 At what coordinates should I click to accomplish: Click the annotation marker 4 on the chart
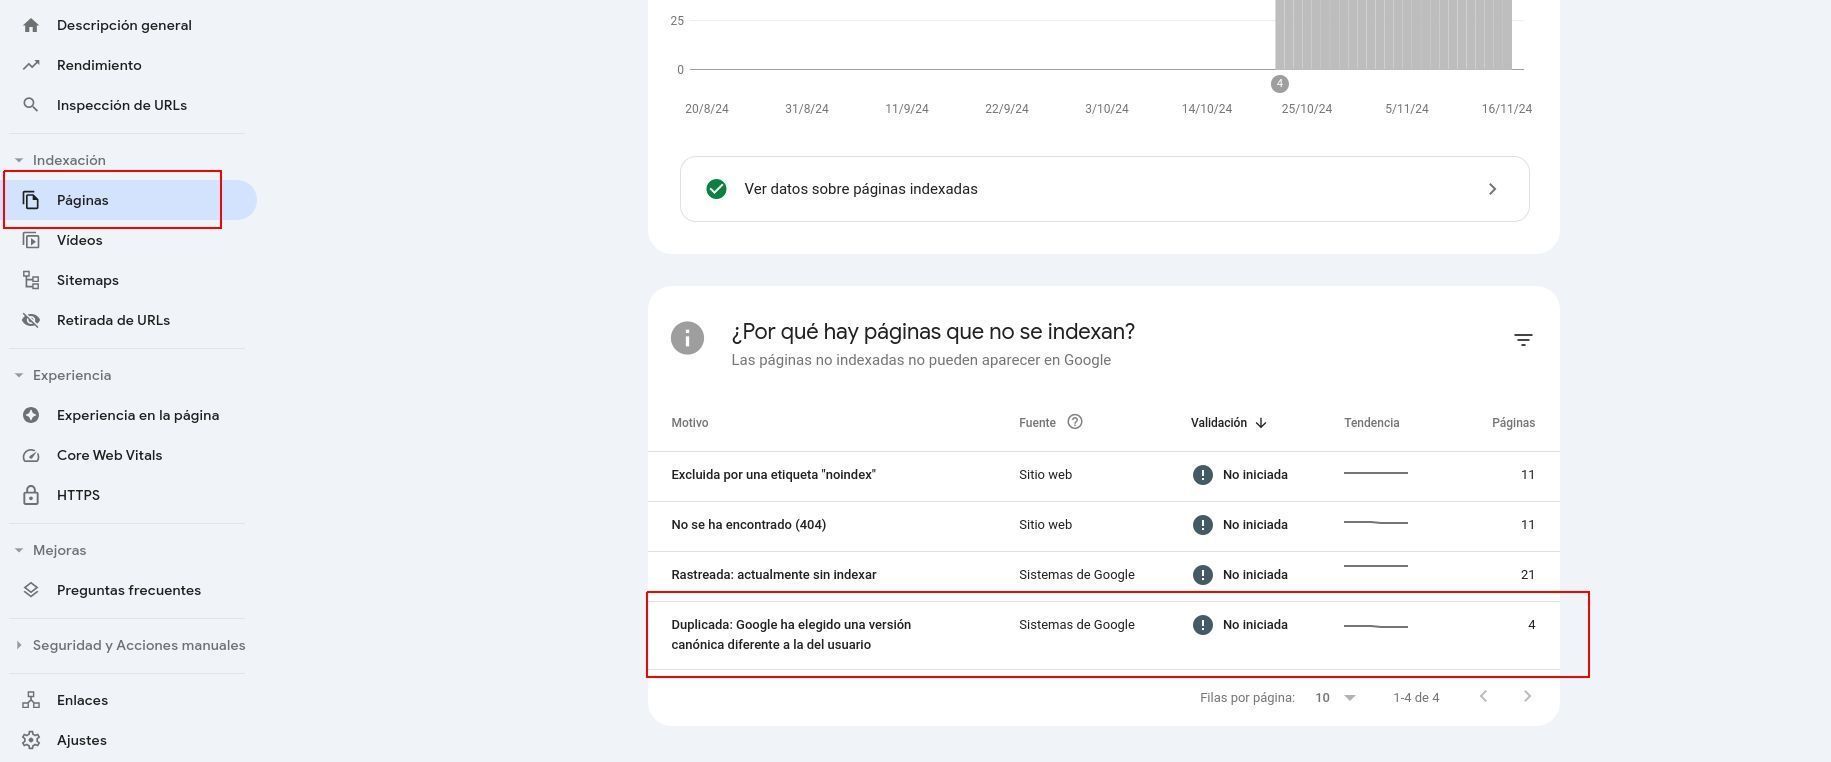click(1279, 84)
